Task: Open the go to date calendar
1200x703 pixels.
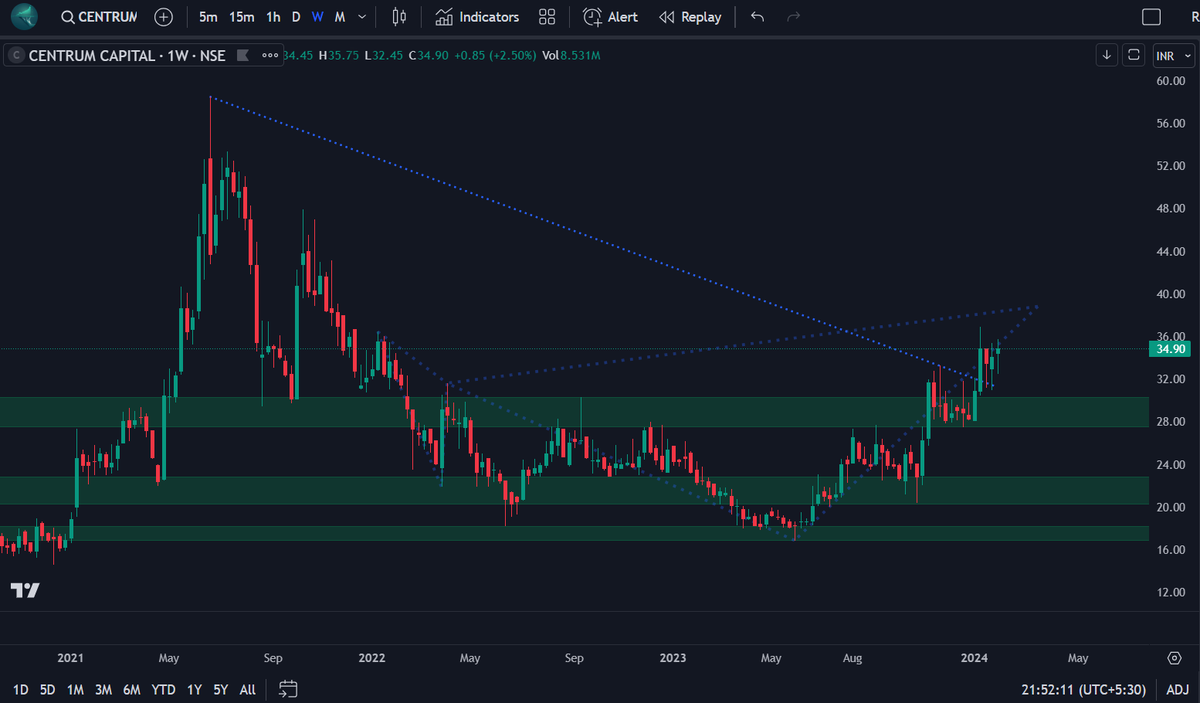Action: pyautogui.click(x=288, y=689)
